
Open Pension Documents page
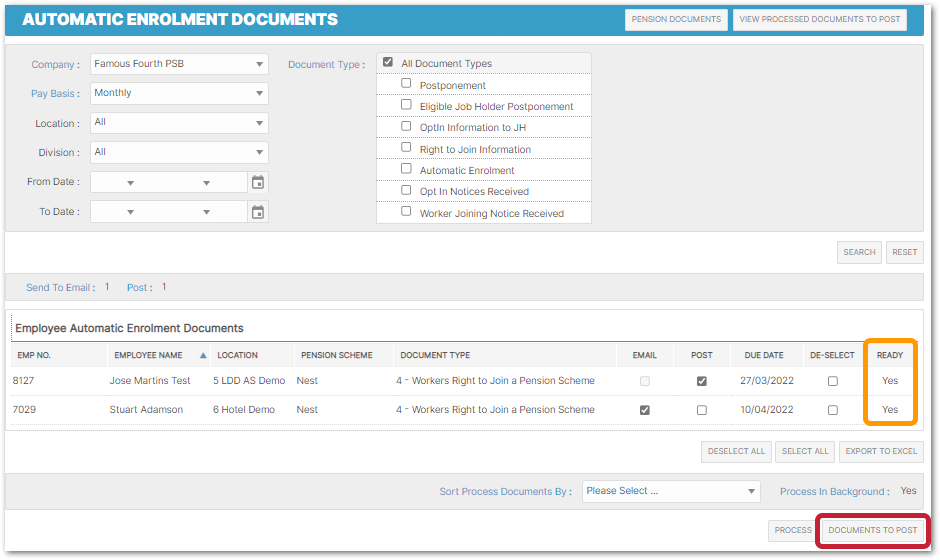tap(676, 19)
